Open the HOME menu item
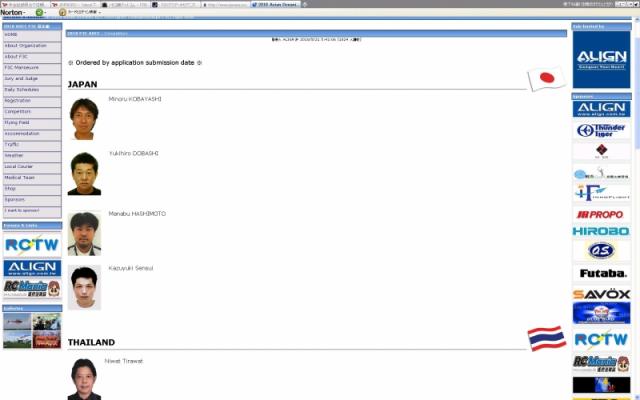 coord(32,35)
